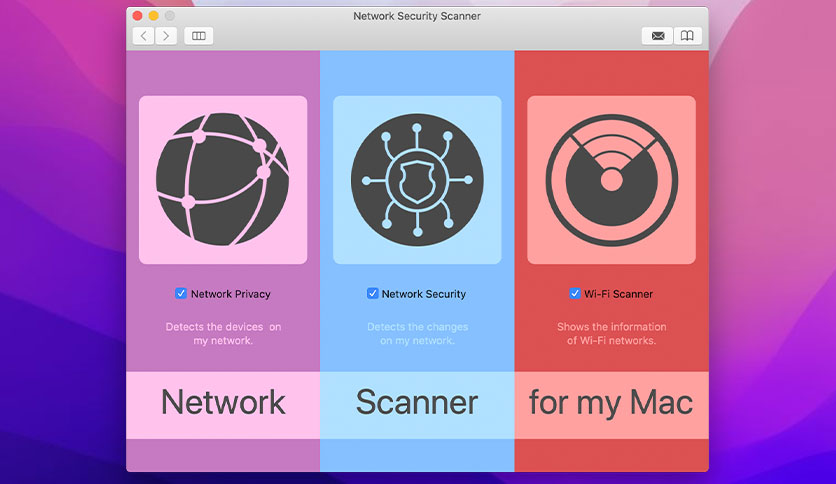Minimize the window with yellow button
This screenshot has width=836, height=484.
point(154,16)
